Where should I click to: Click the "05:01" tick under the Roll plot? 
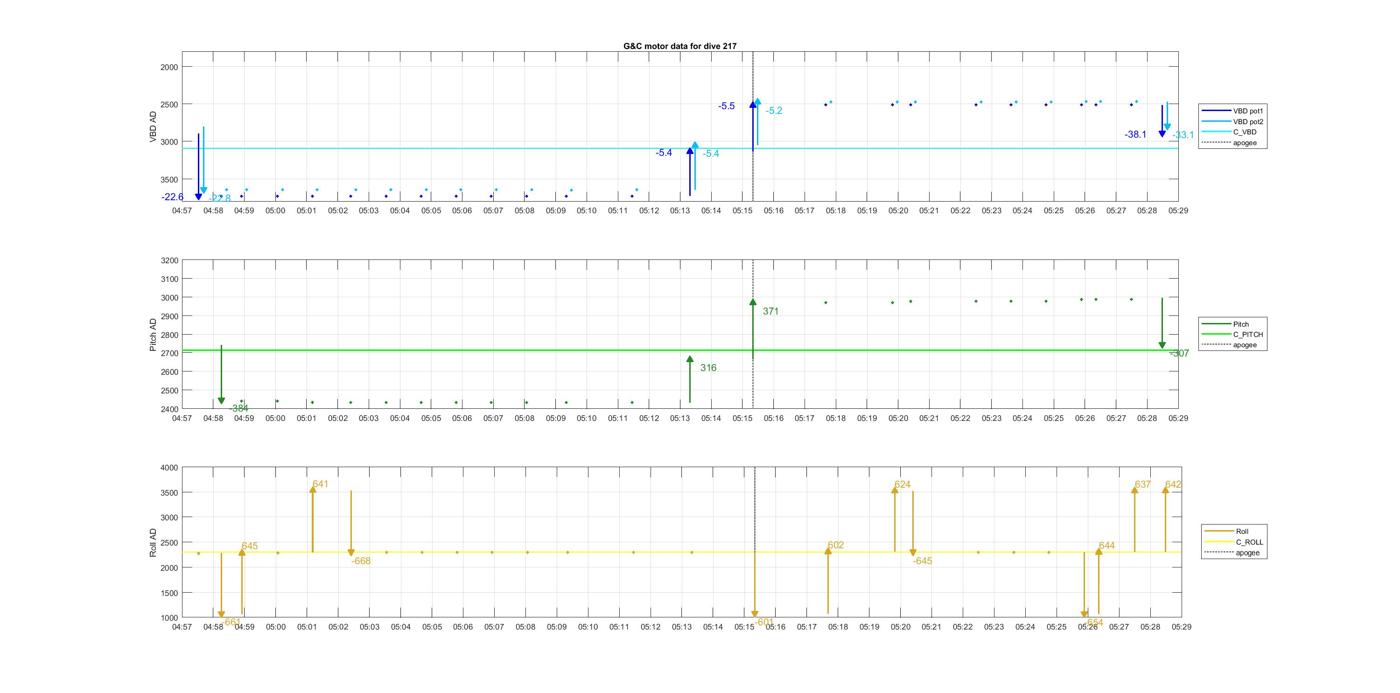coord(307,627)
